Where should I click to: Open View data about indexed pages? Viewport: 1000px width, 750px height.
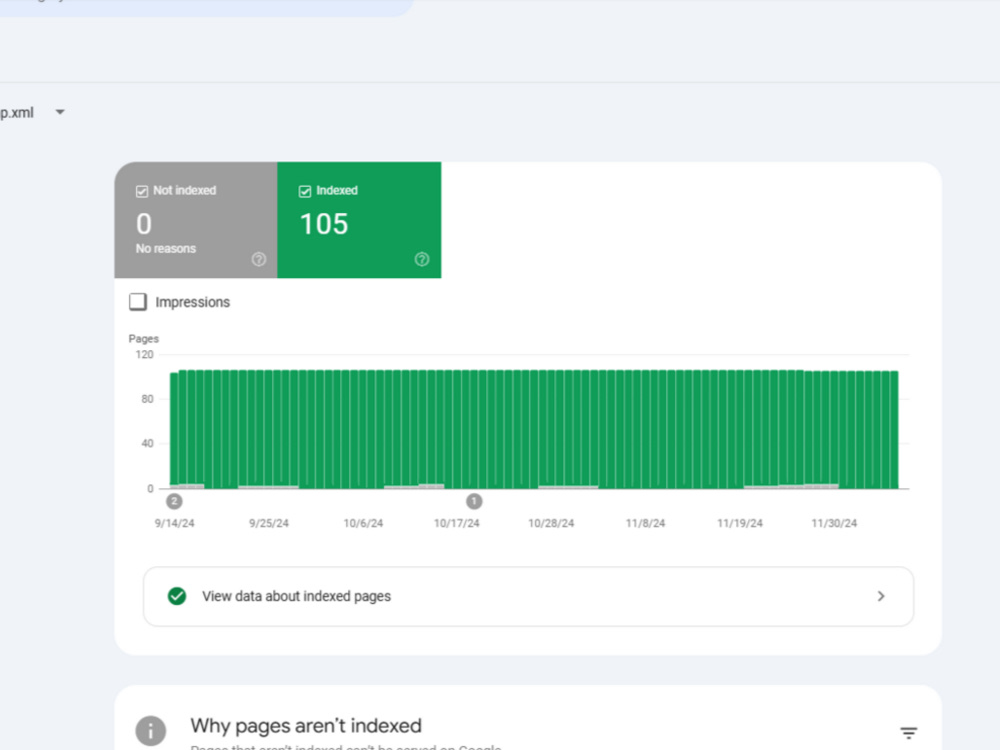[528, 596]
